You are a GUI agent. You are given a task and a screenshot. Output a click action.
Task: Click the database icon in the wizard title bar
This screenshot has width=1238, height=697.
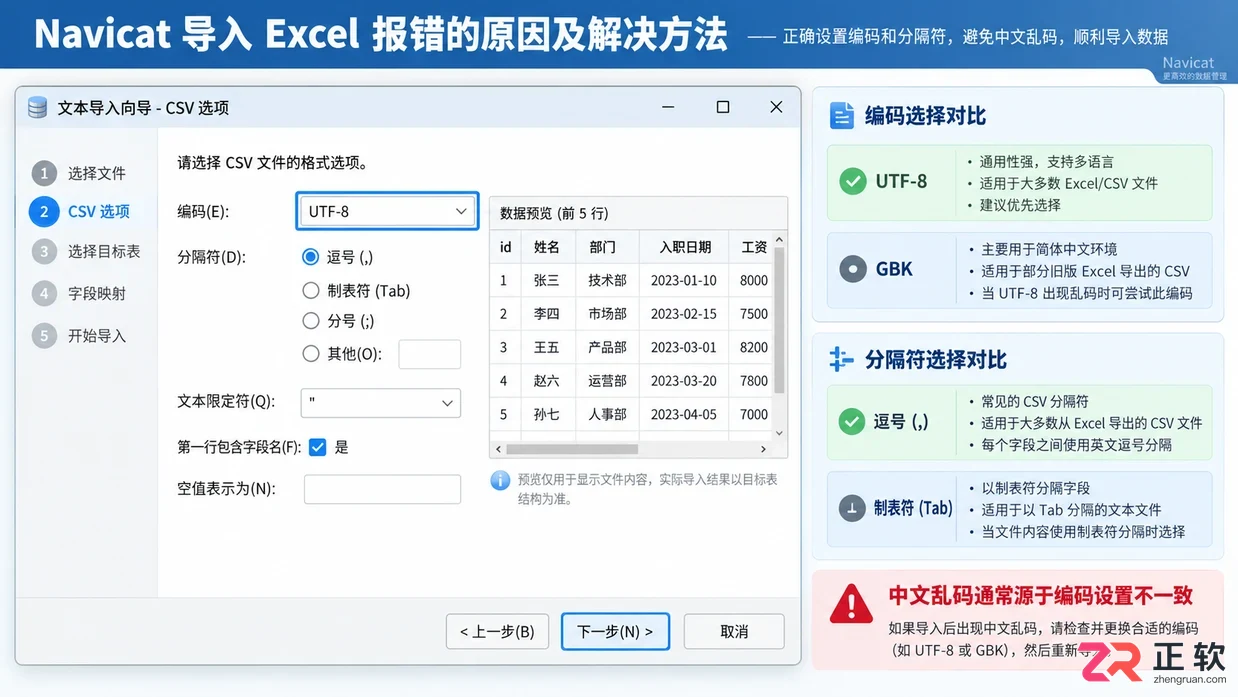[x=38, y=107]
